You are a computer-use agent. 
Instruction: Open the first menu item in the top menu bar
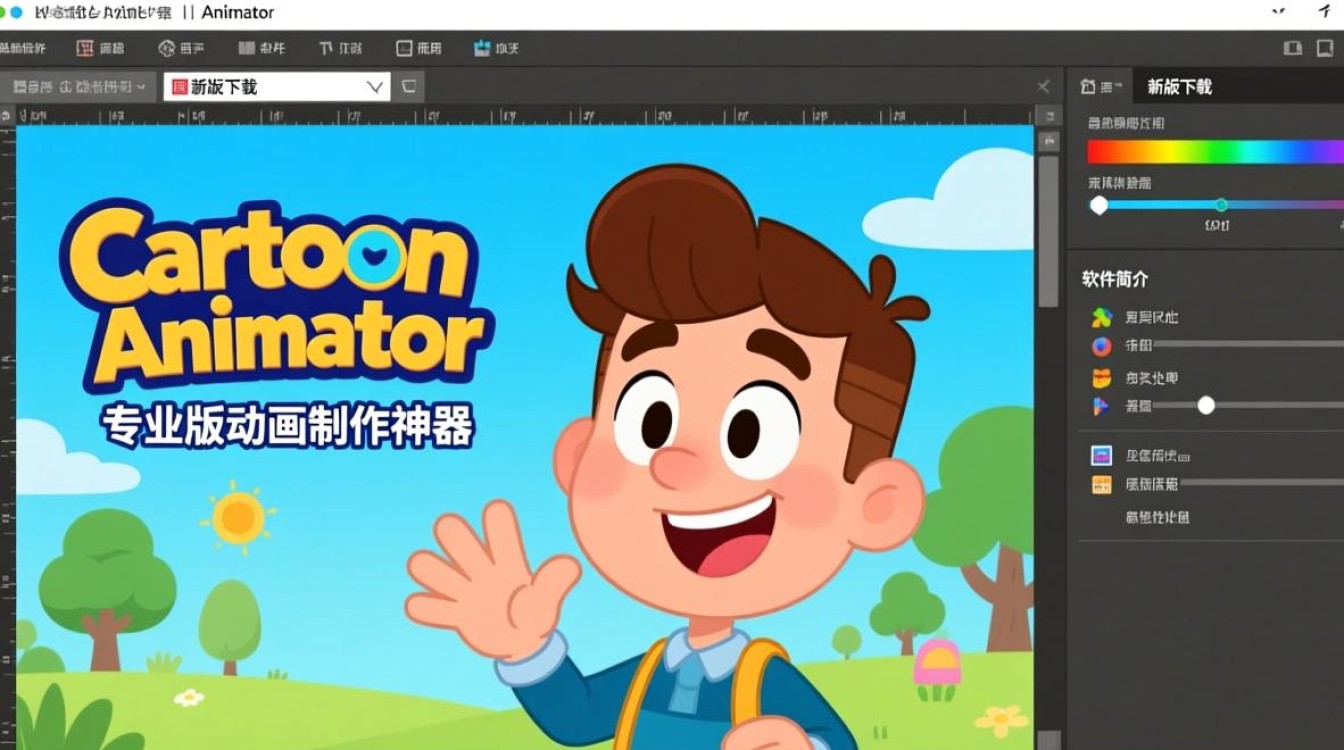pyautogui.click(x=25, y=47)
